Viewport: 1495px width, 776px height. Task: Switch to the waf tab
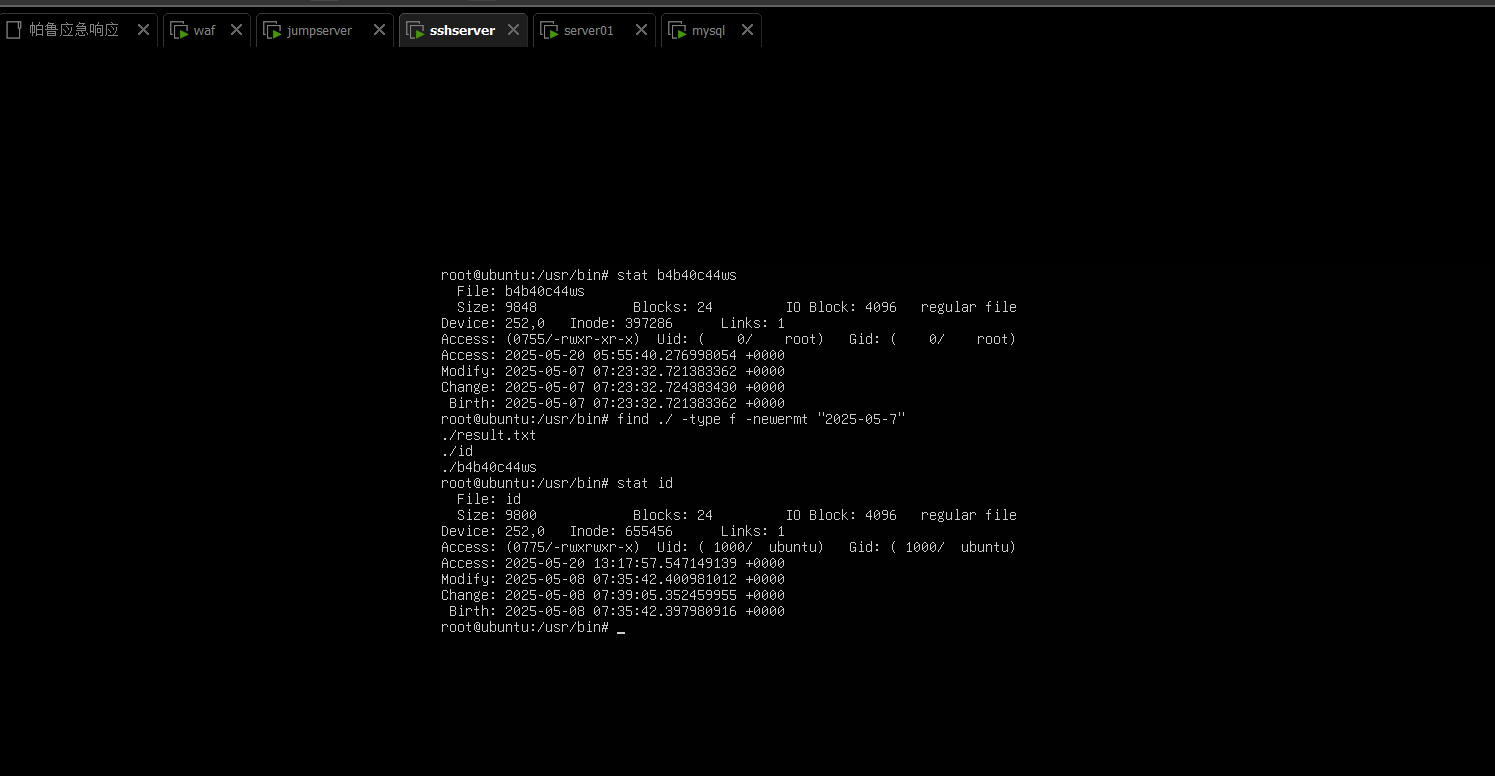[204, 31]
